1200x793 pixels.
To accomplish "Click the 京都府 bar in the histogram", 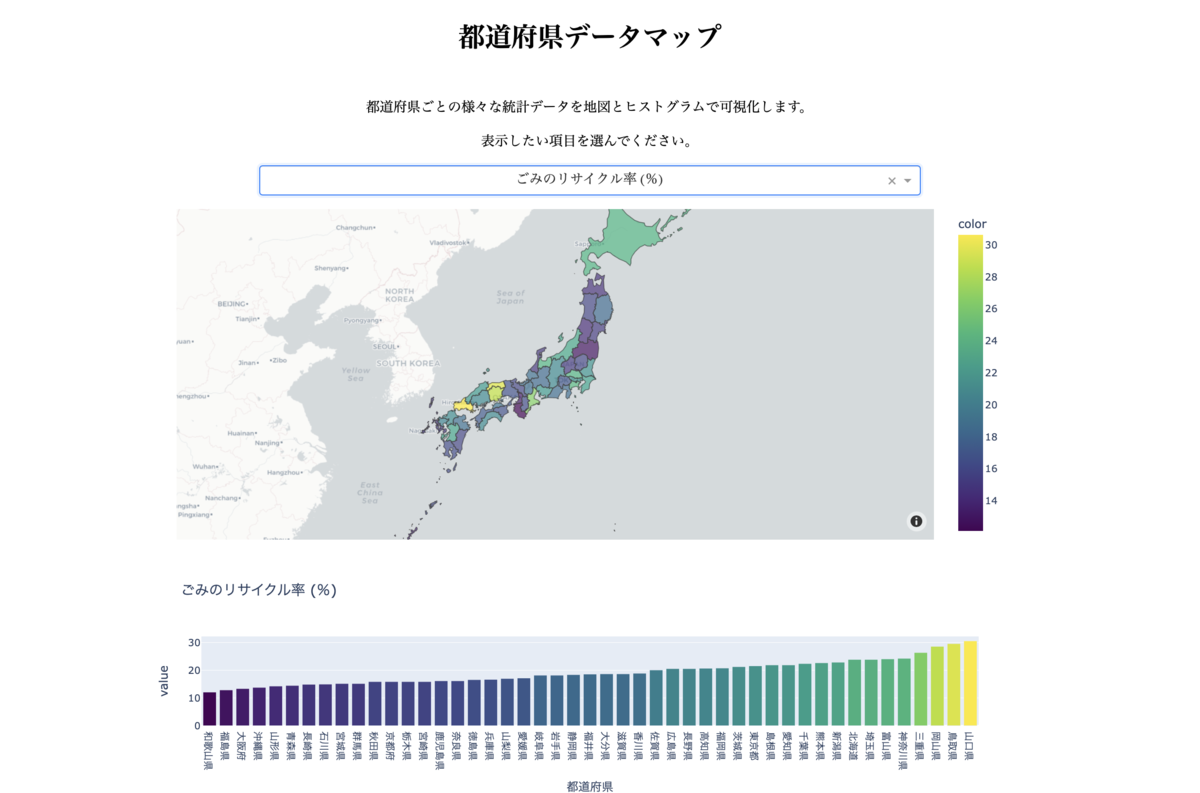I will tap(391, 704).
